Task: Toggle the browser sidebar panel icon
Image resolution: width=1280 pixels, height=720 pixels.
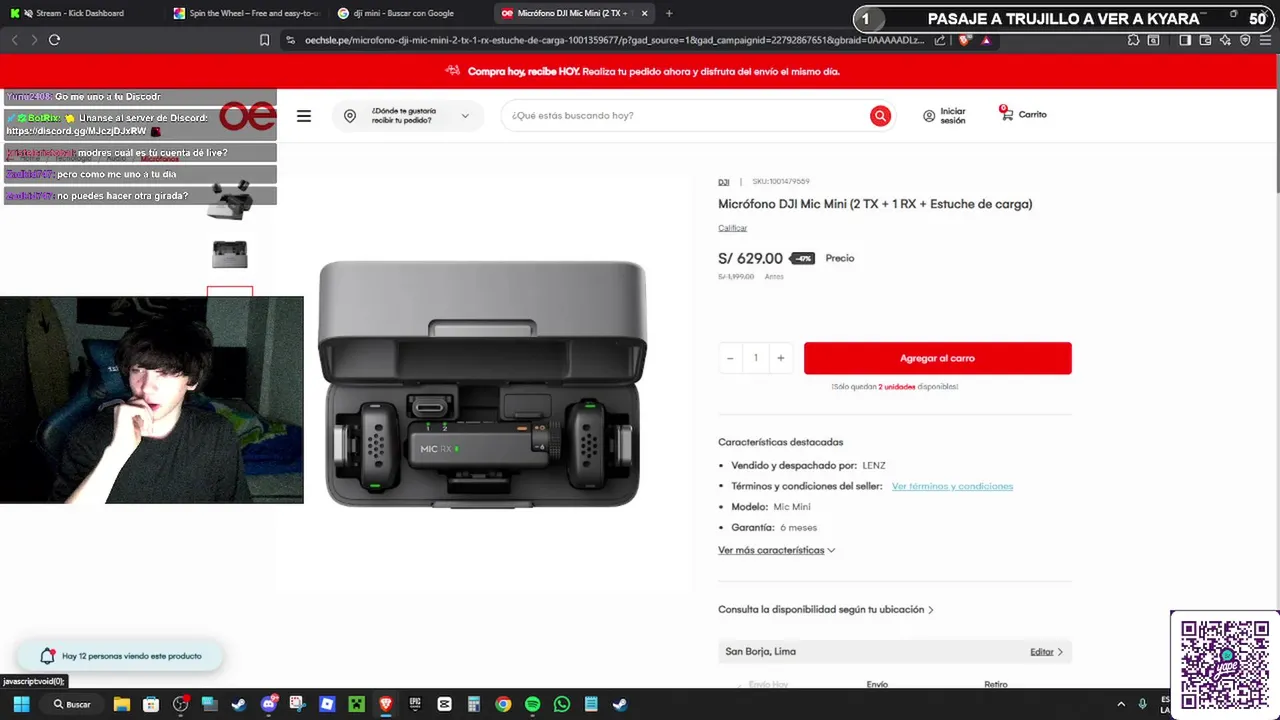Action: (1185, 40)
